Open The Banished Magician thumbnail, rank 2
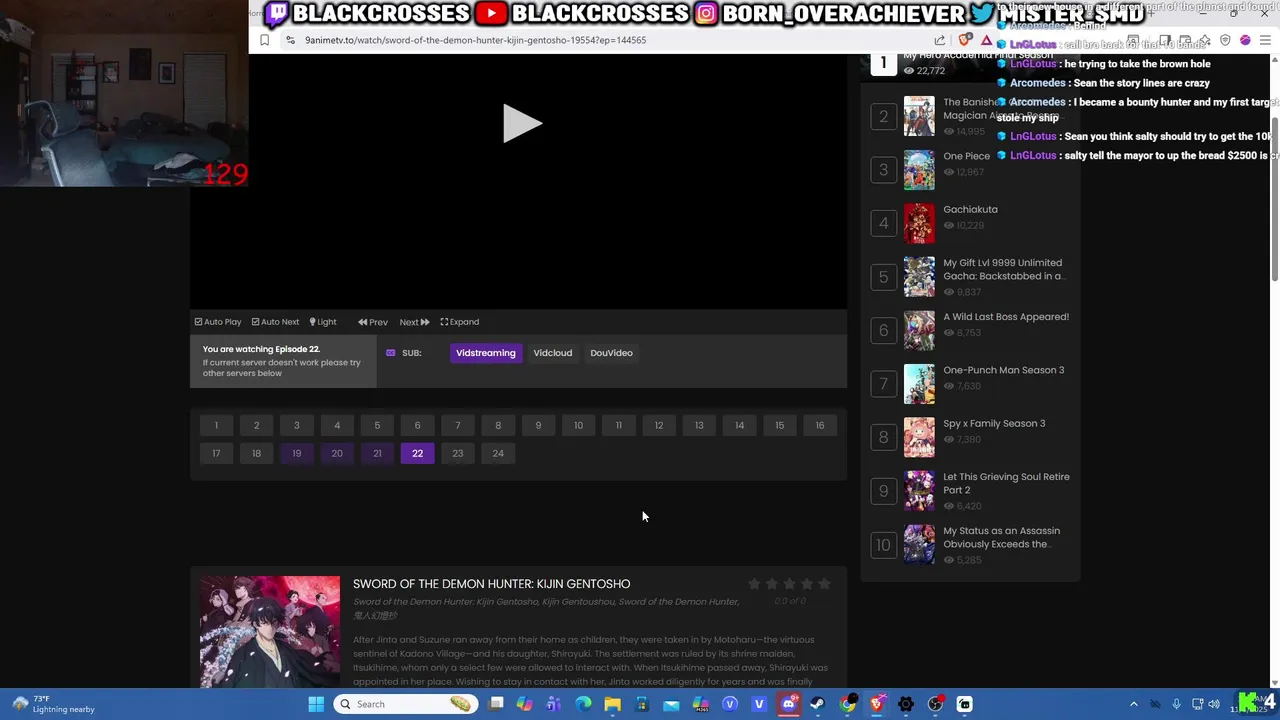This screenshot has height=720, width=1280. click(x=919, y=116)
